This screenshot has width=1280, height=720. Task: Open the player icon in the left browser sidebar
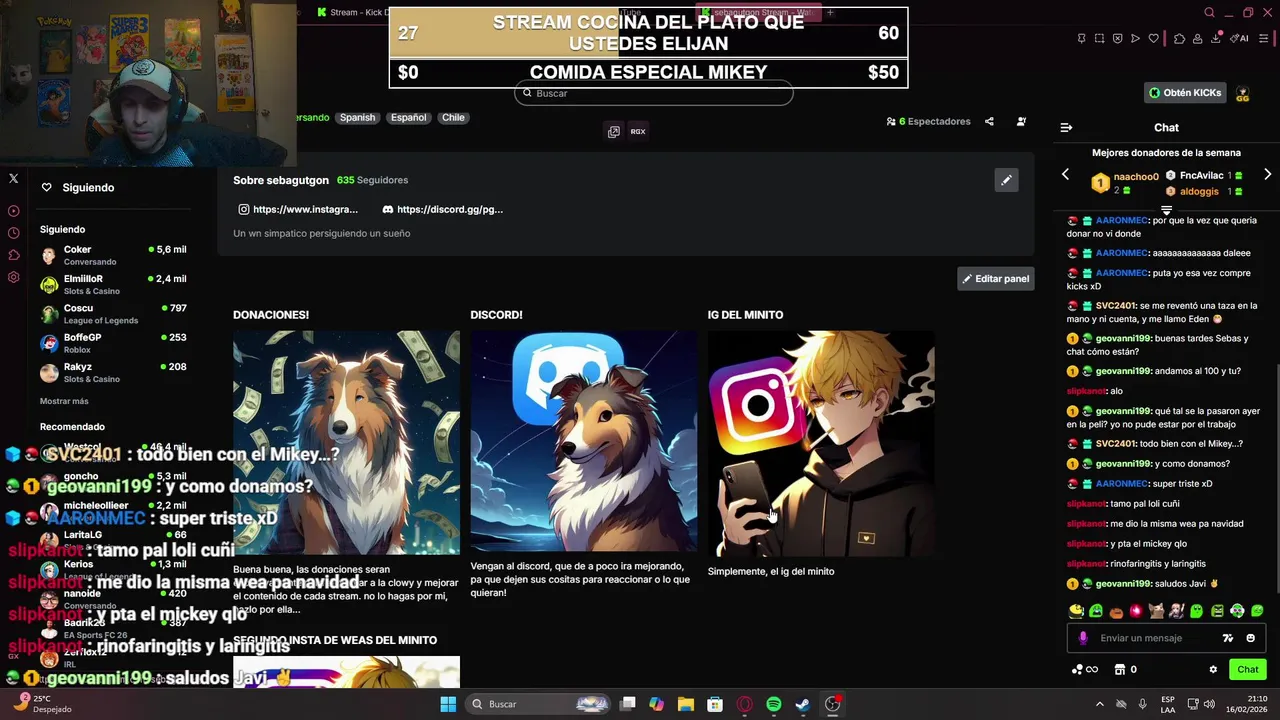(x=14, y=211)
